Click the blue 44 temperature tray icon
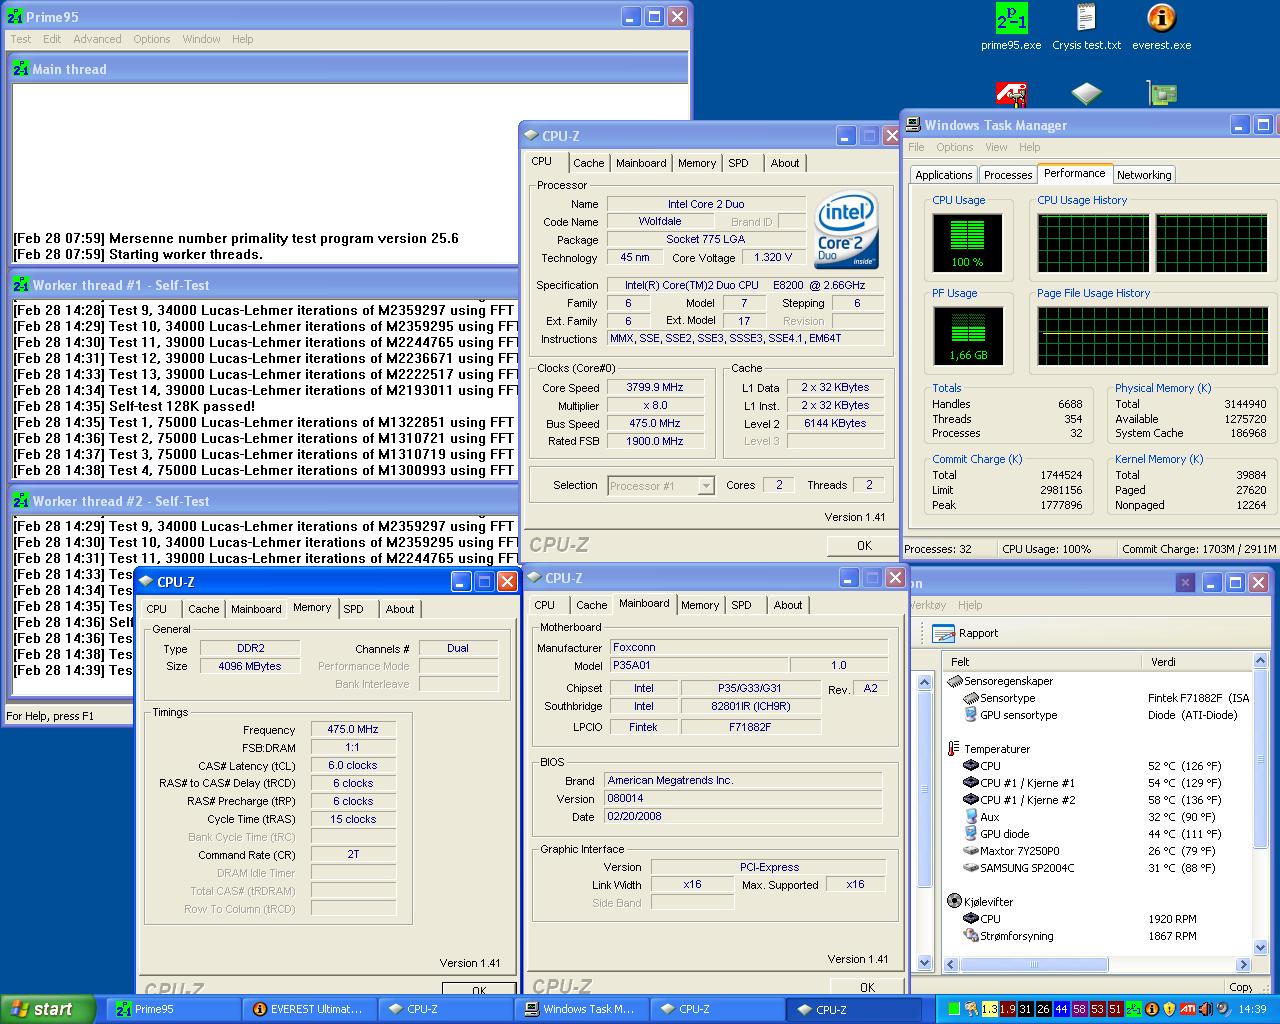1280x1024 pixels. 1061,1009
